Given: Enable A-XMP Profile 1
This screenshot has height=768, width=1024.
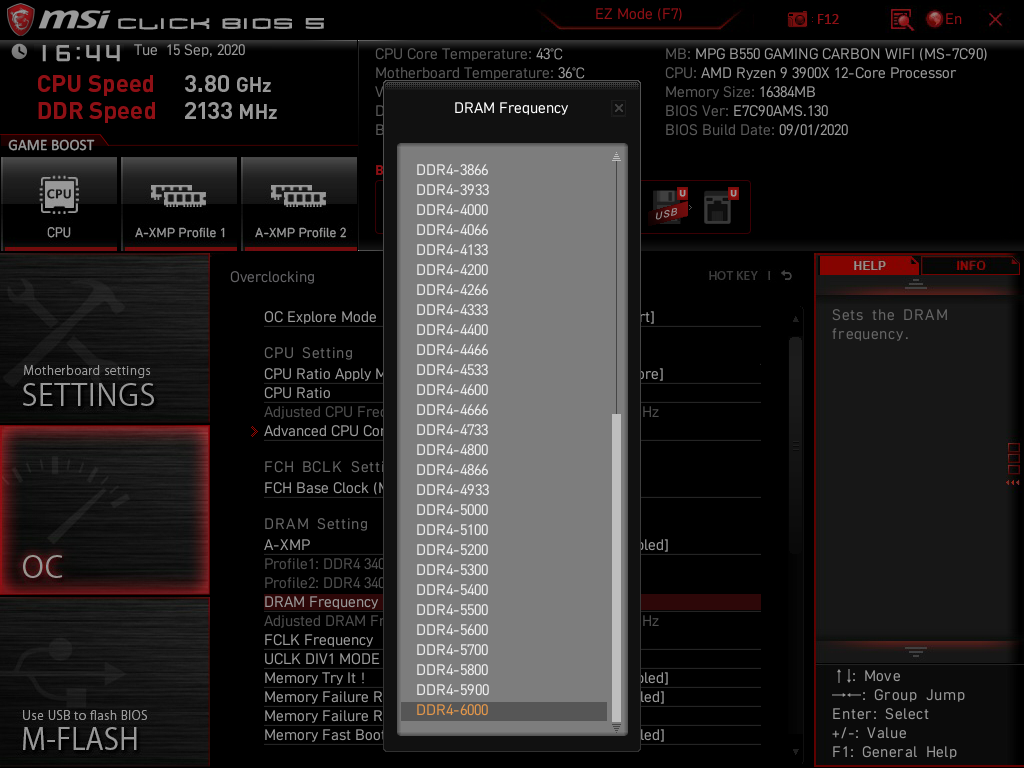Looking at the screenshot, I should [x=180, y=203].
